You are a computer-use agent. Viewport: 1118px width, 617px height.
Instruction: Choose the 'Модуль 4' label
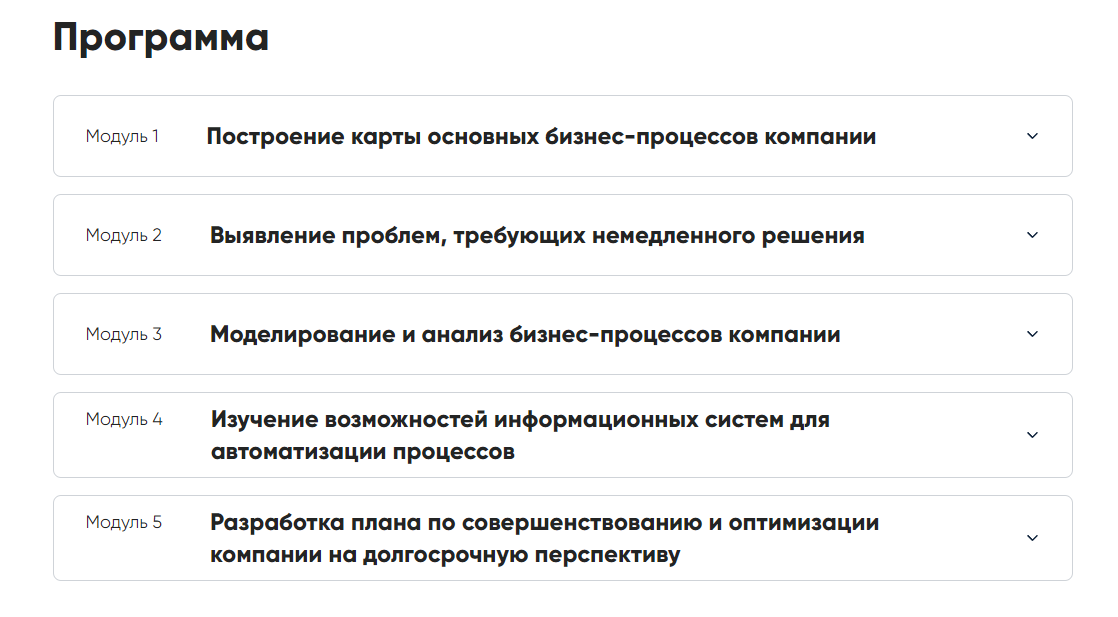[123, 419]
